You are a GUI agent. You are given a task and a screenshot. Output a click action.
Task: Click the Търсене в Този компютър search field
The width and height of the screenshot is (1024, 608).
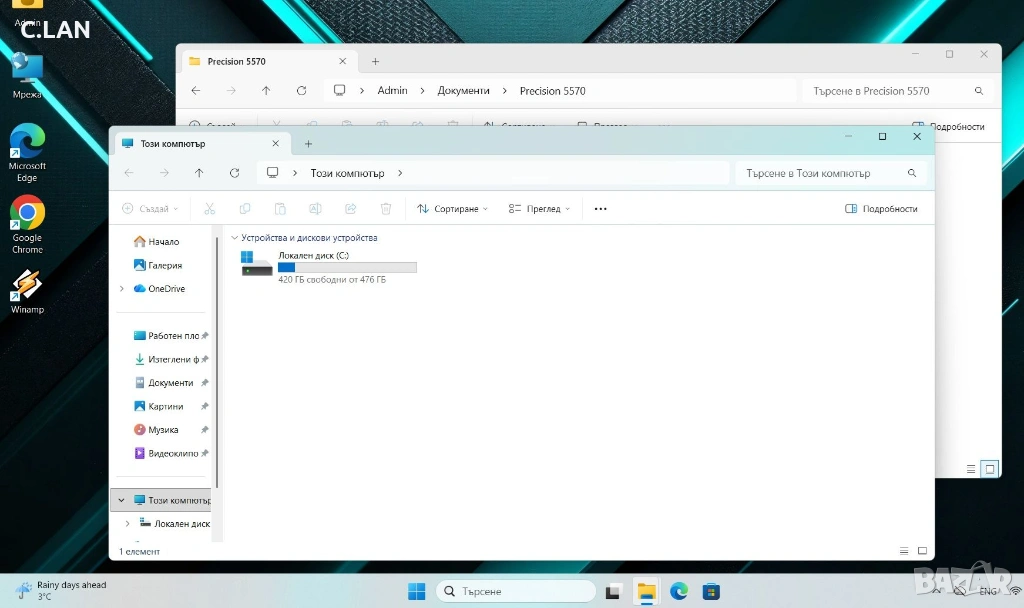tap(820, 173)
